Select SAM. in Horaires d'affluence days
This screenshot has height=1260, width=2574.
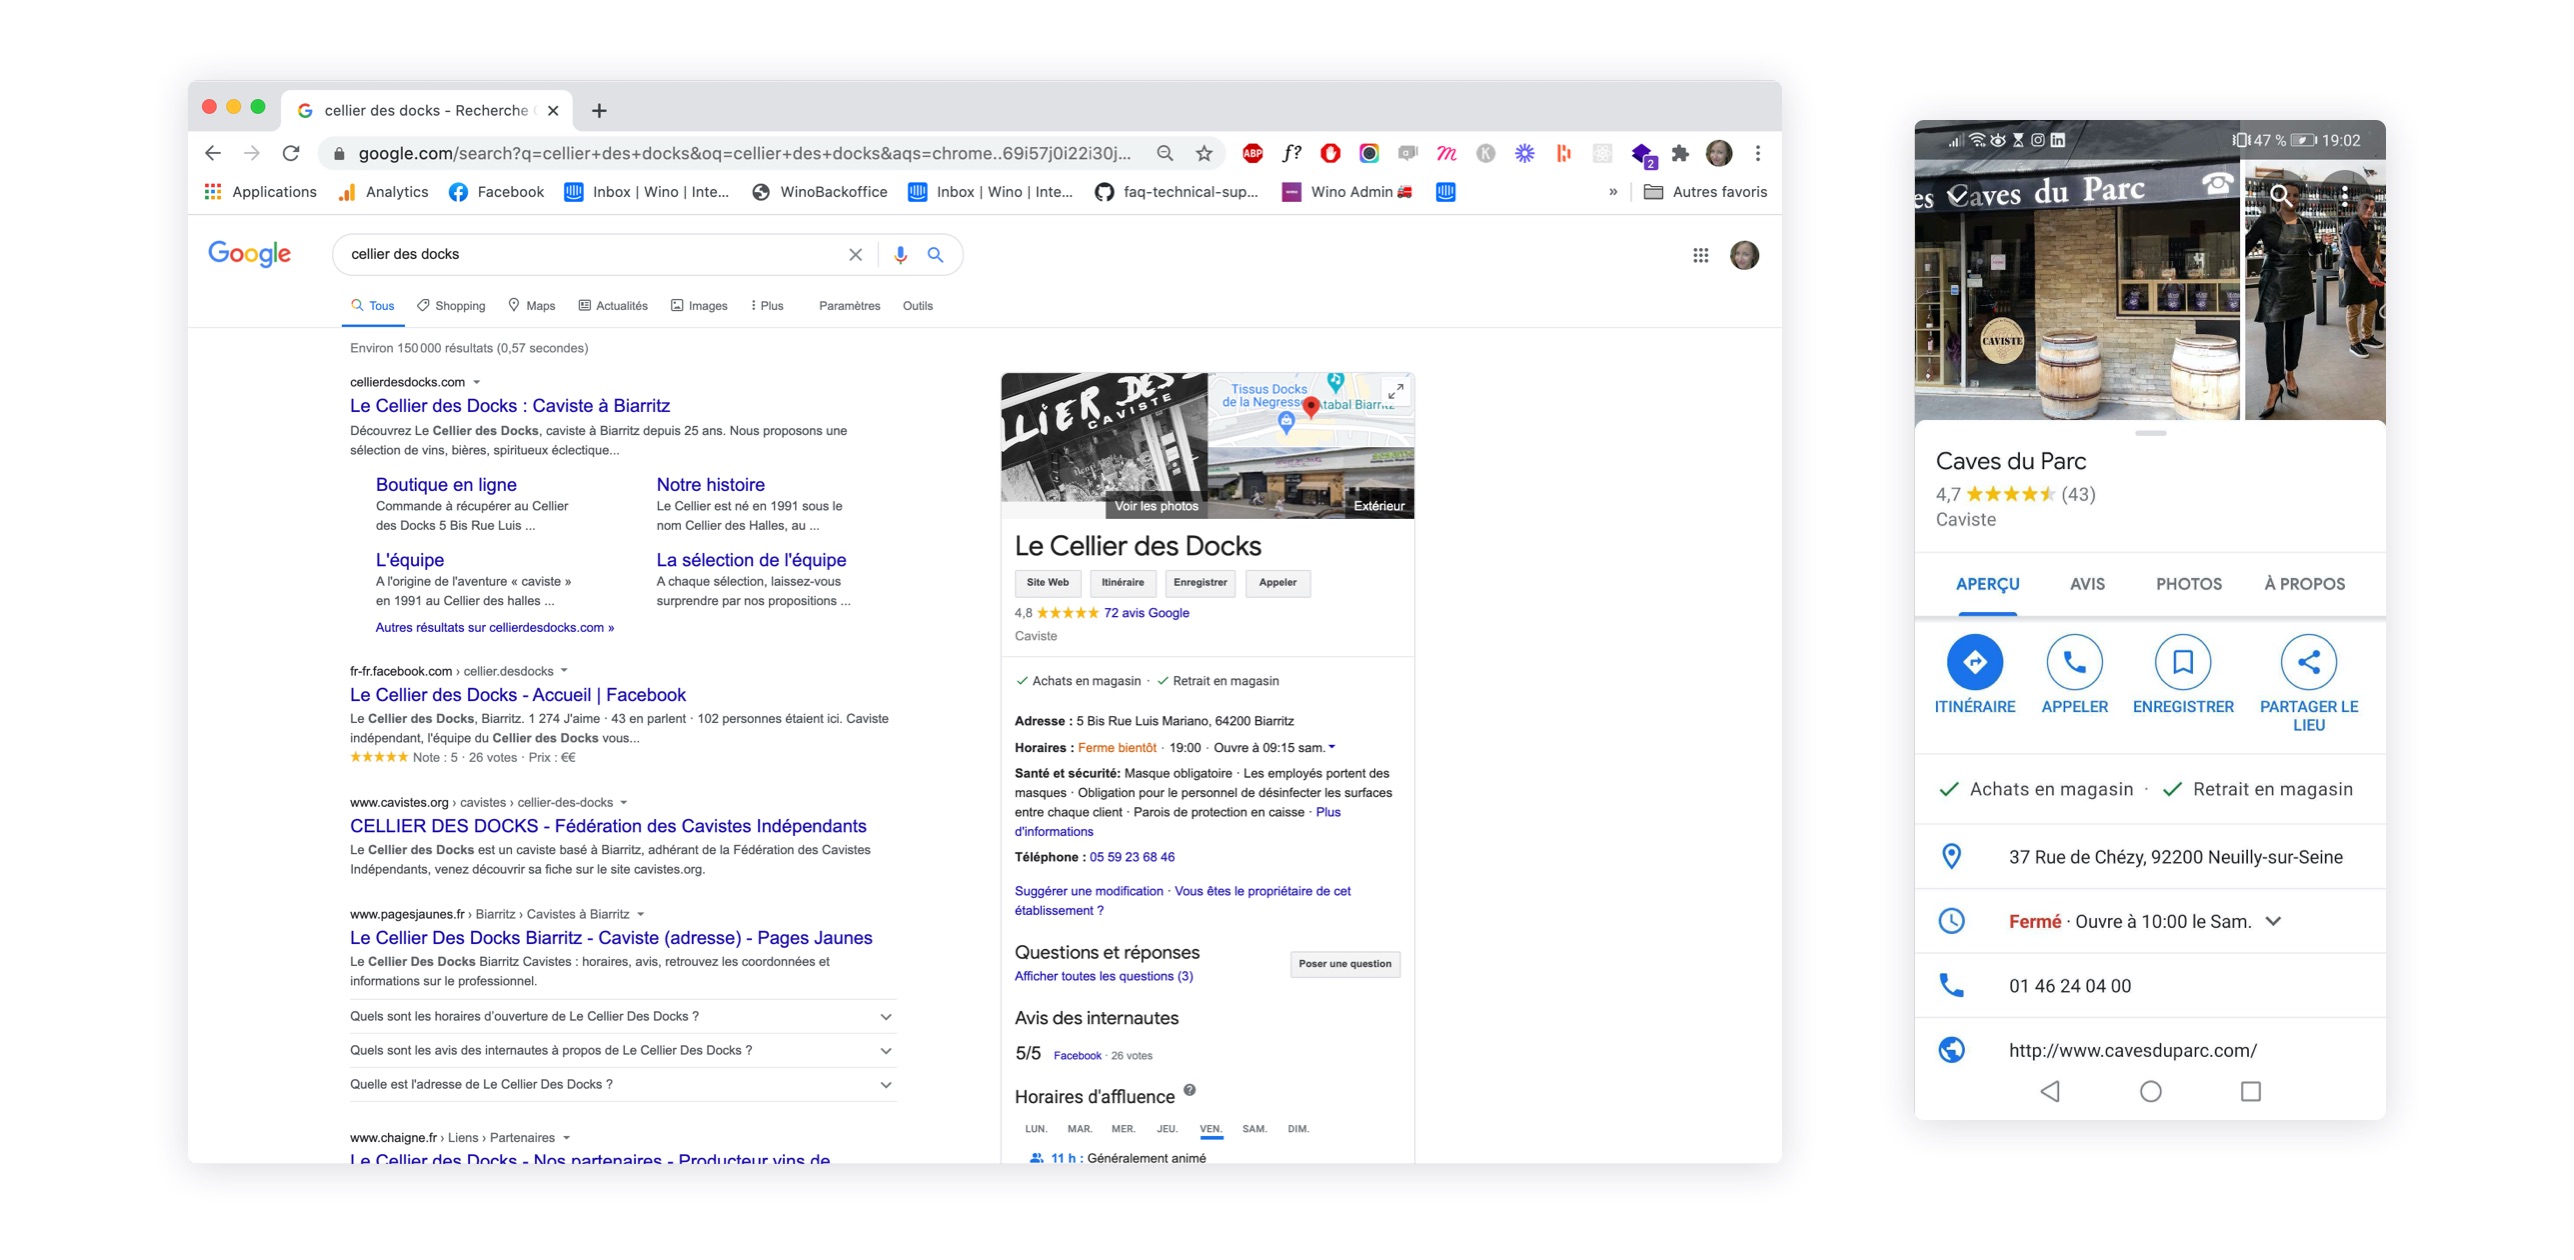1254,1129
